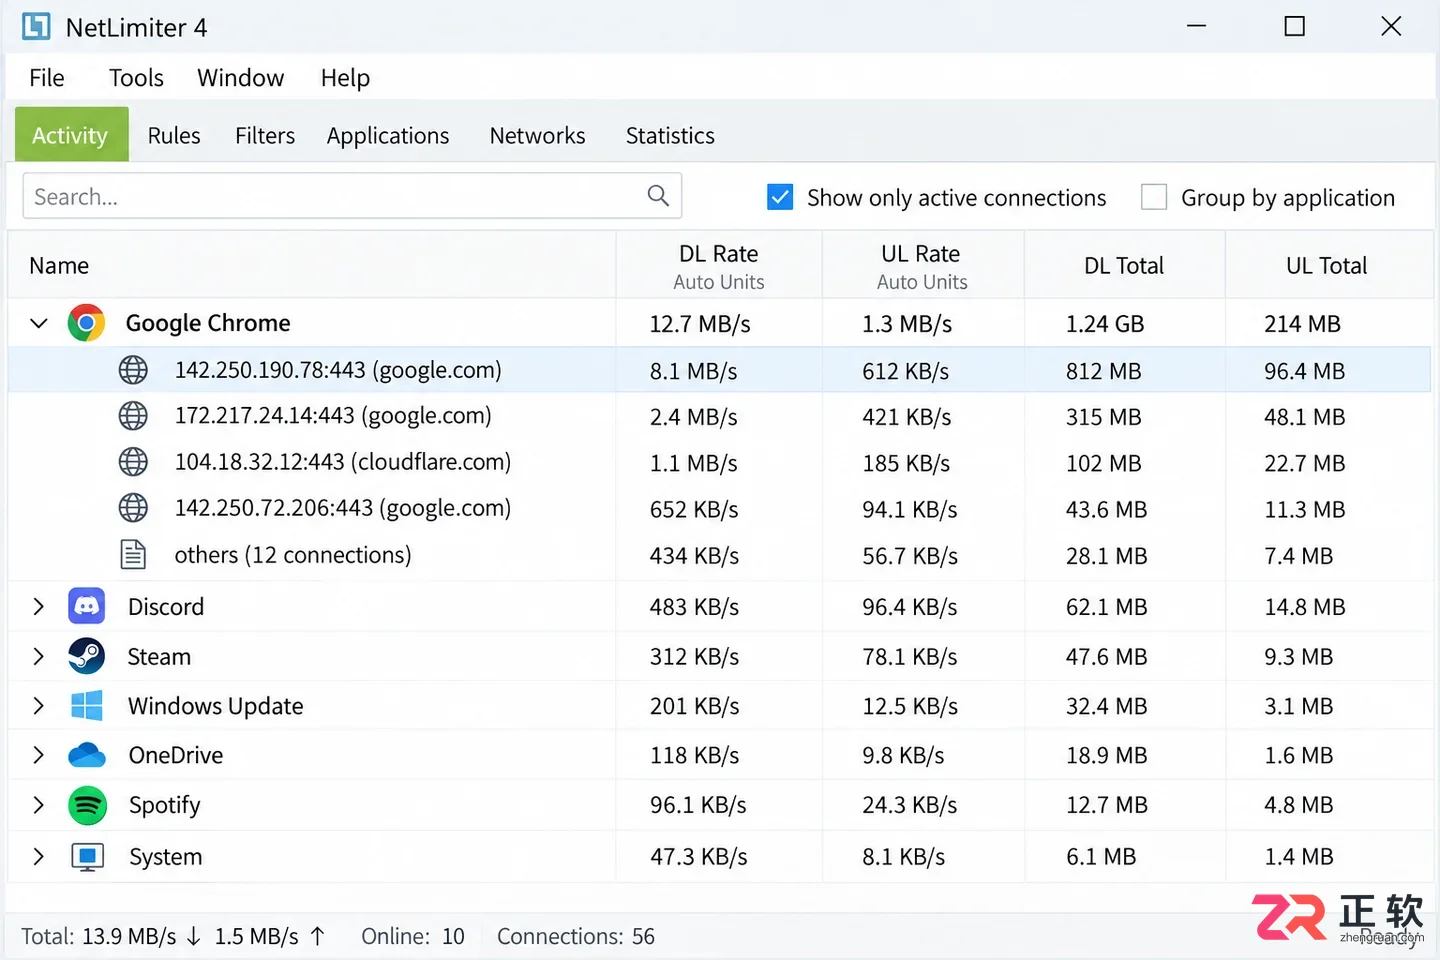Click the search magnifier icon
1440x960 pixels.
click(x=658, y=196)
